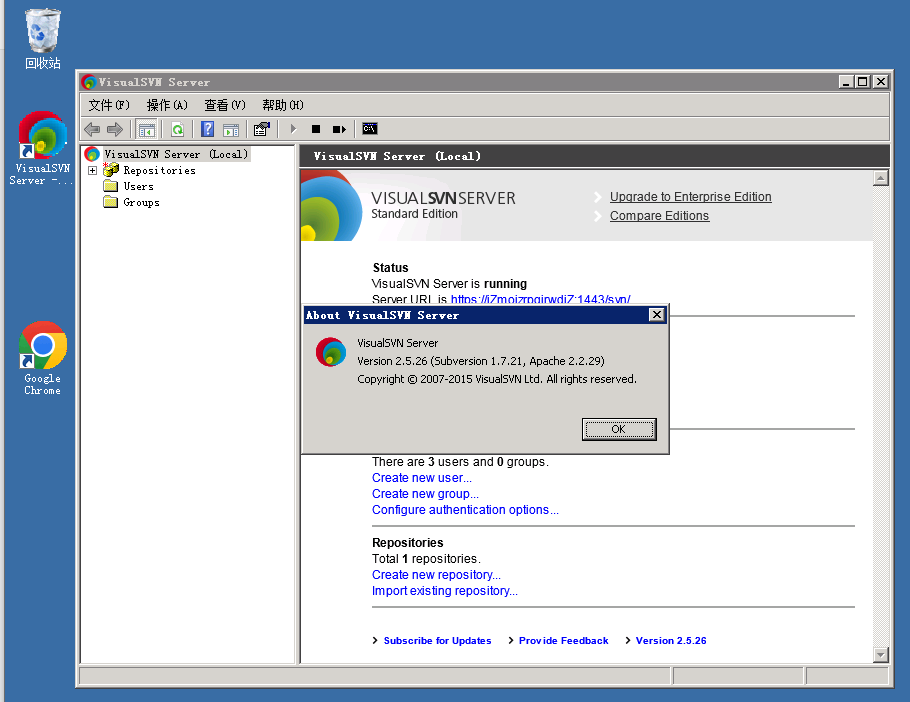
Task: Open the 帮助(H) menu
Action: pyautogui.click(x=283, y=105)
